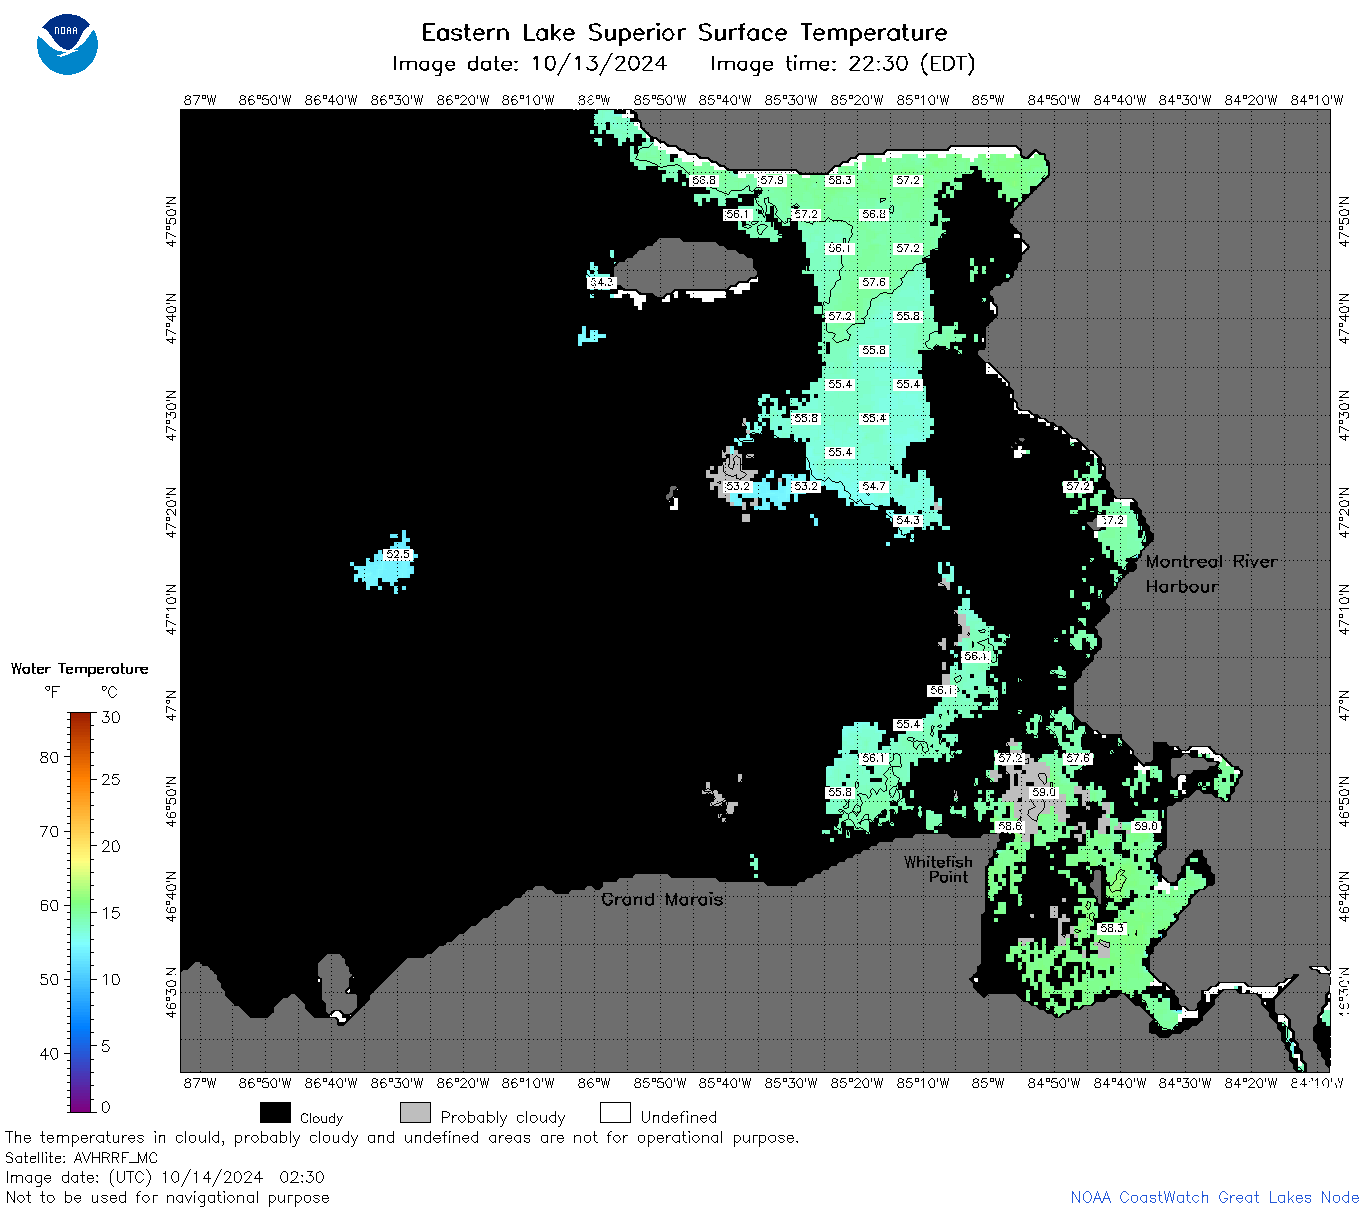
Task: Select the Montreal River Harbour map label
Action: pos(1211,574)
